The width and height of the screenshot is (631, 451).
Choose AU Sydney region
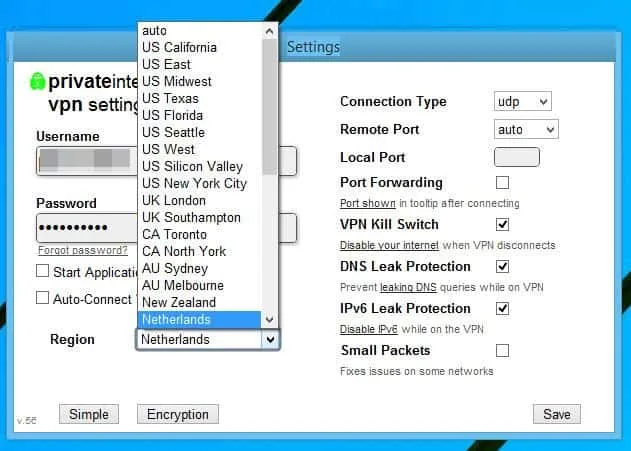[x=200, y=268]
